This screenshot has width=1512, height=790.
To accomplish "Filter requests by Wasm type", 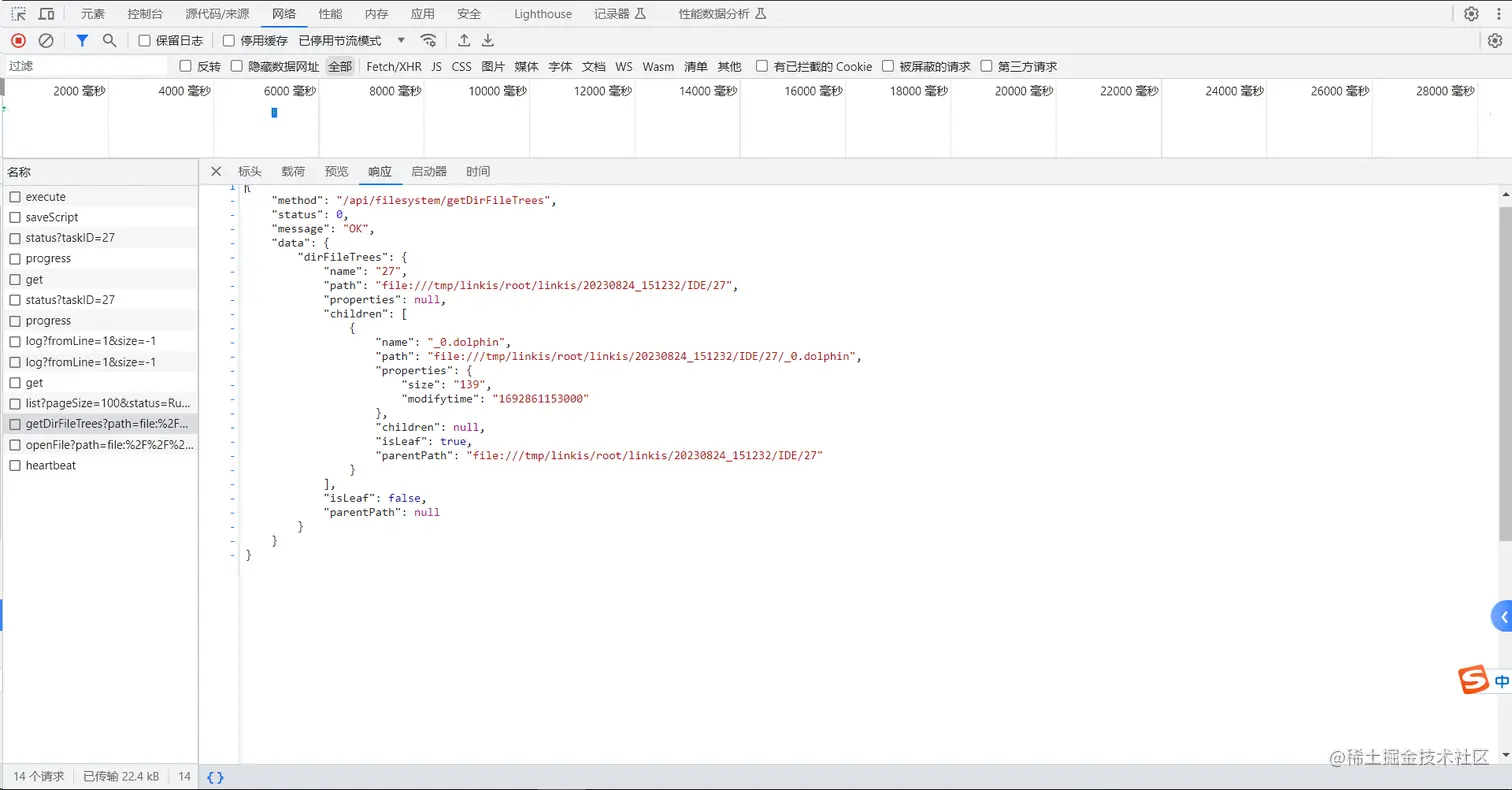I will (658, 67).
